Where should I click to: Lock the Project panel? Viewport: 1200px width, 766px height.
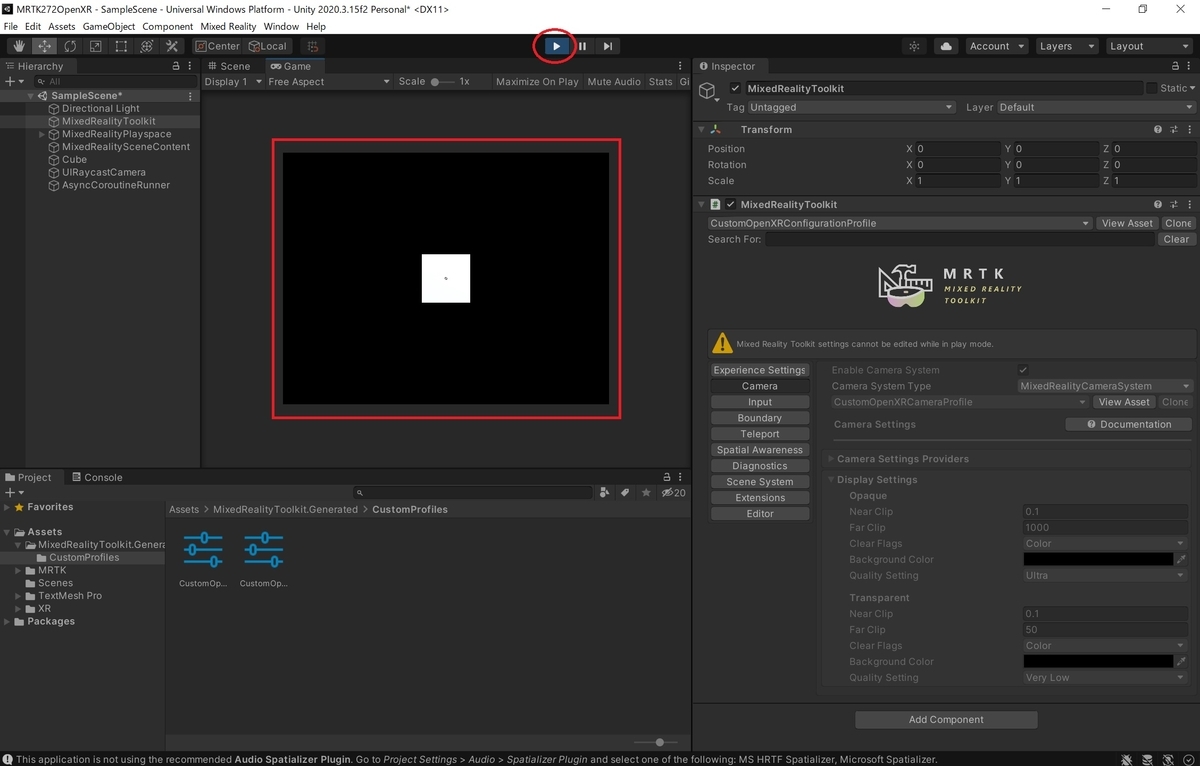click(666, 478)
